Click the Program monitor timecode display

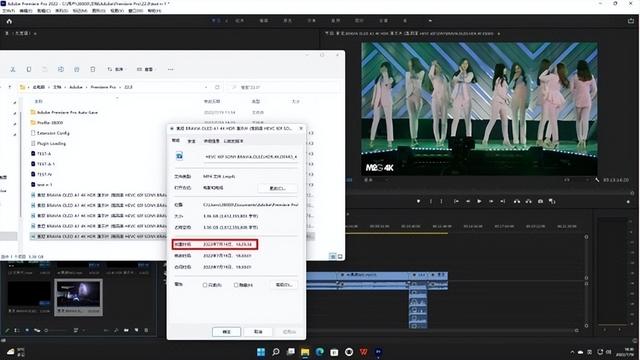616,180
